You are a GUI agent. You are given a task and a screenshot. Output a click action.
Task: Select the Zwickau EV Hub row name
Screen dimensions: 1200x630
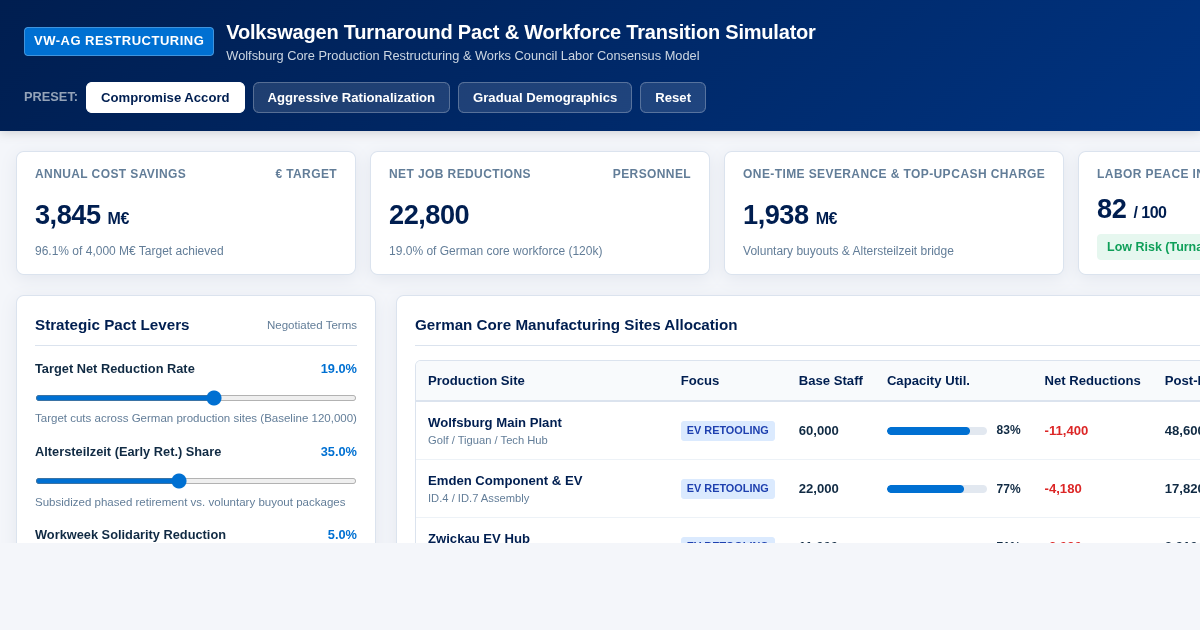[x=479, y=538]
